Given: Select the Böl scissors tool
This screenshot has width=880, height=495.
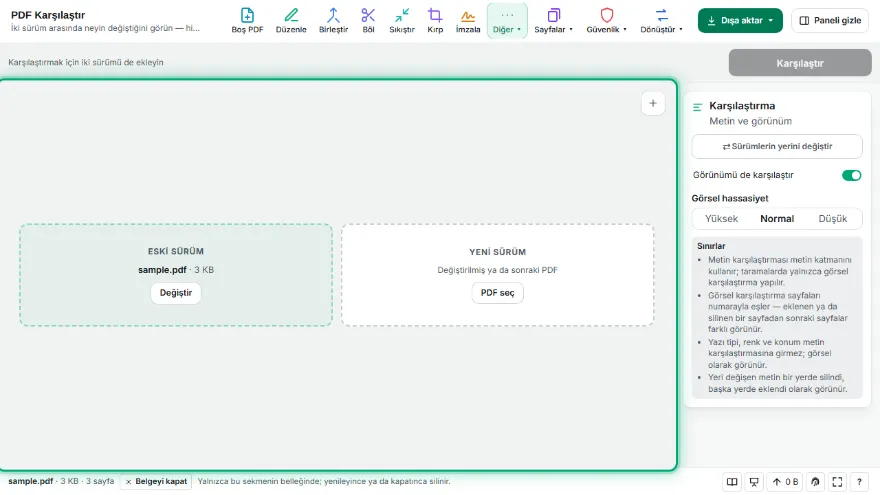Looking at the screenshot, I should point(368,21).
